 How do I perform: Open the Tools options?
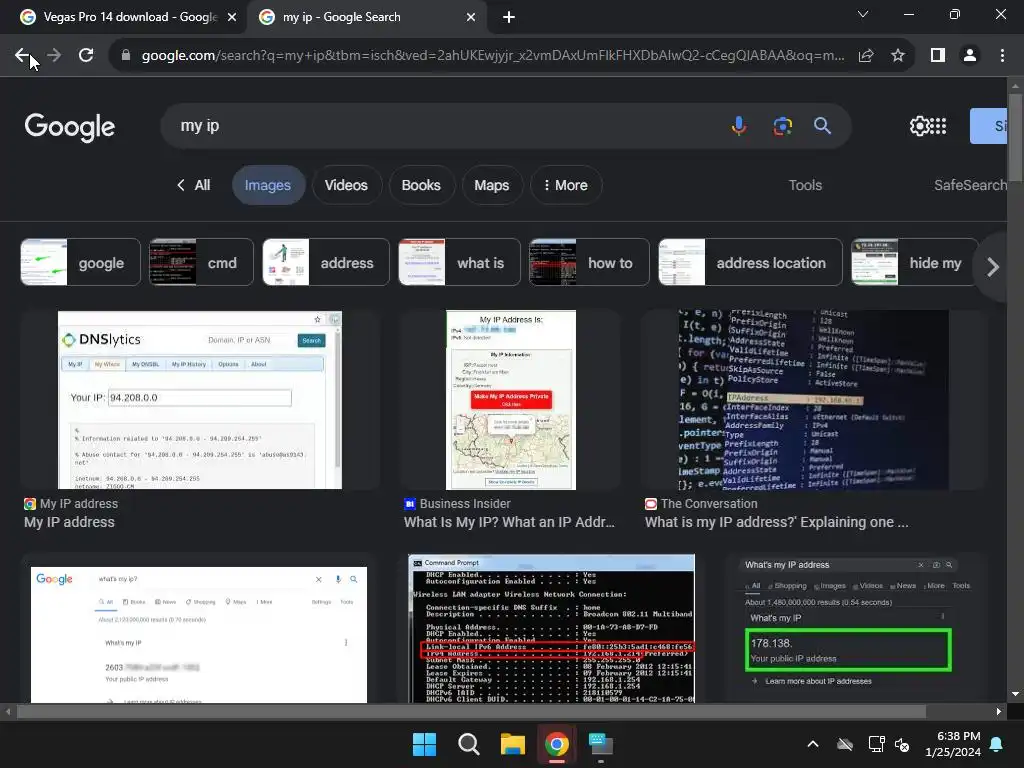click(x=805, y=185)
